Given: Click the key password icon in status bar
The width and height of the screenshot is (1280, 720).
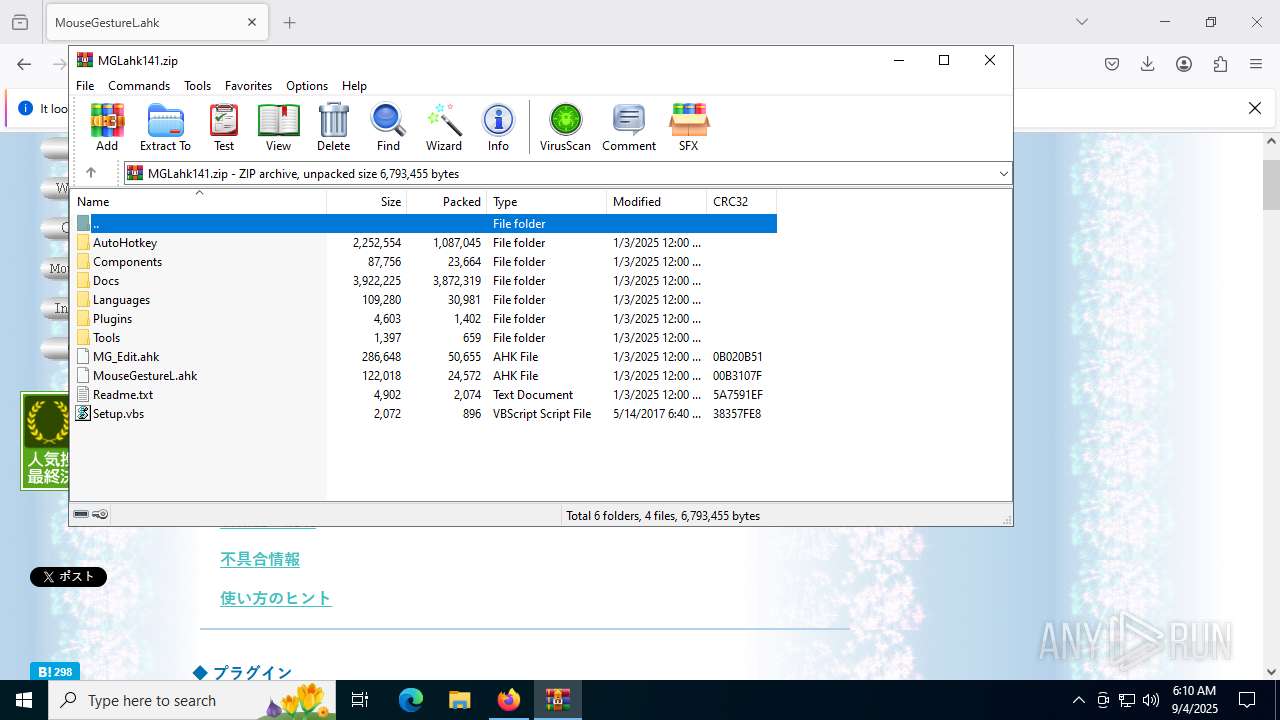Looking at the screenshot, I should click(x=100, y=514).
